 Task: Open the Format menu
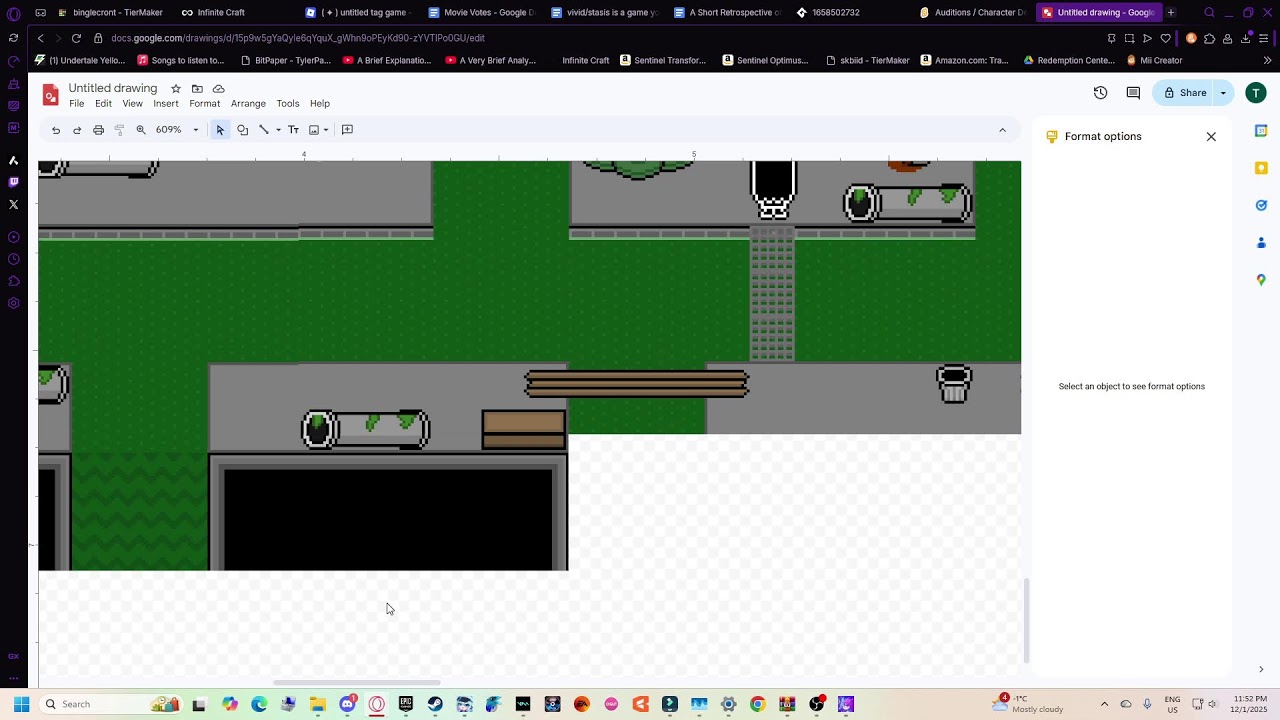click(x=204, y=104)
